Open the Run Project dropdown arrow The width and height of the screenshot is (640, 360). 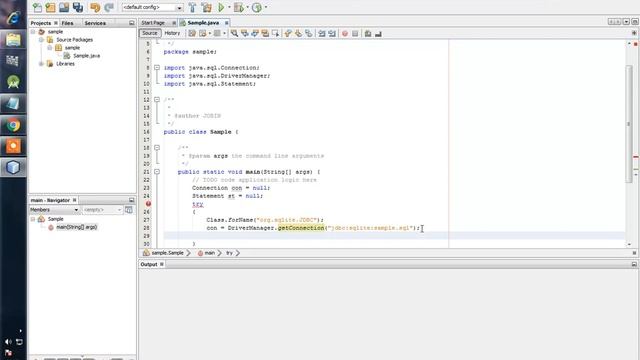click(229, 7)
